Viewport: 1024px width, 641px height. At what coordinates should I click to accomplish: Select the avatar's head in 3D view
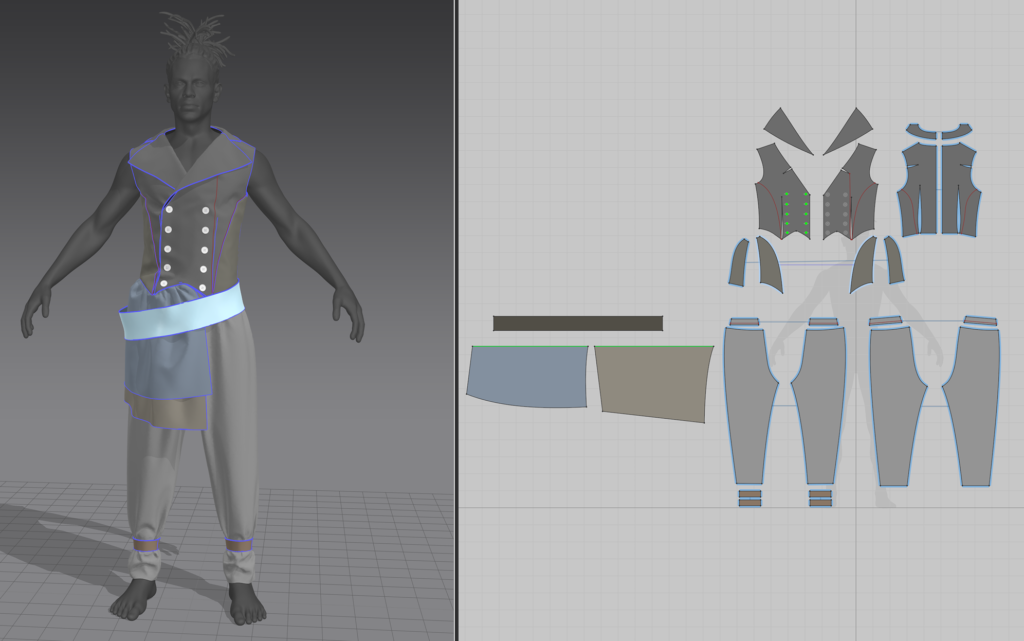pyautogui.click(x=191, y=88)
